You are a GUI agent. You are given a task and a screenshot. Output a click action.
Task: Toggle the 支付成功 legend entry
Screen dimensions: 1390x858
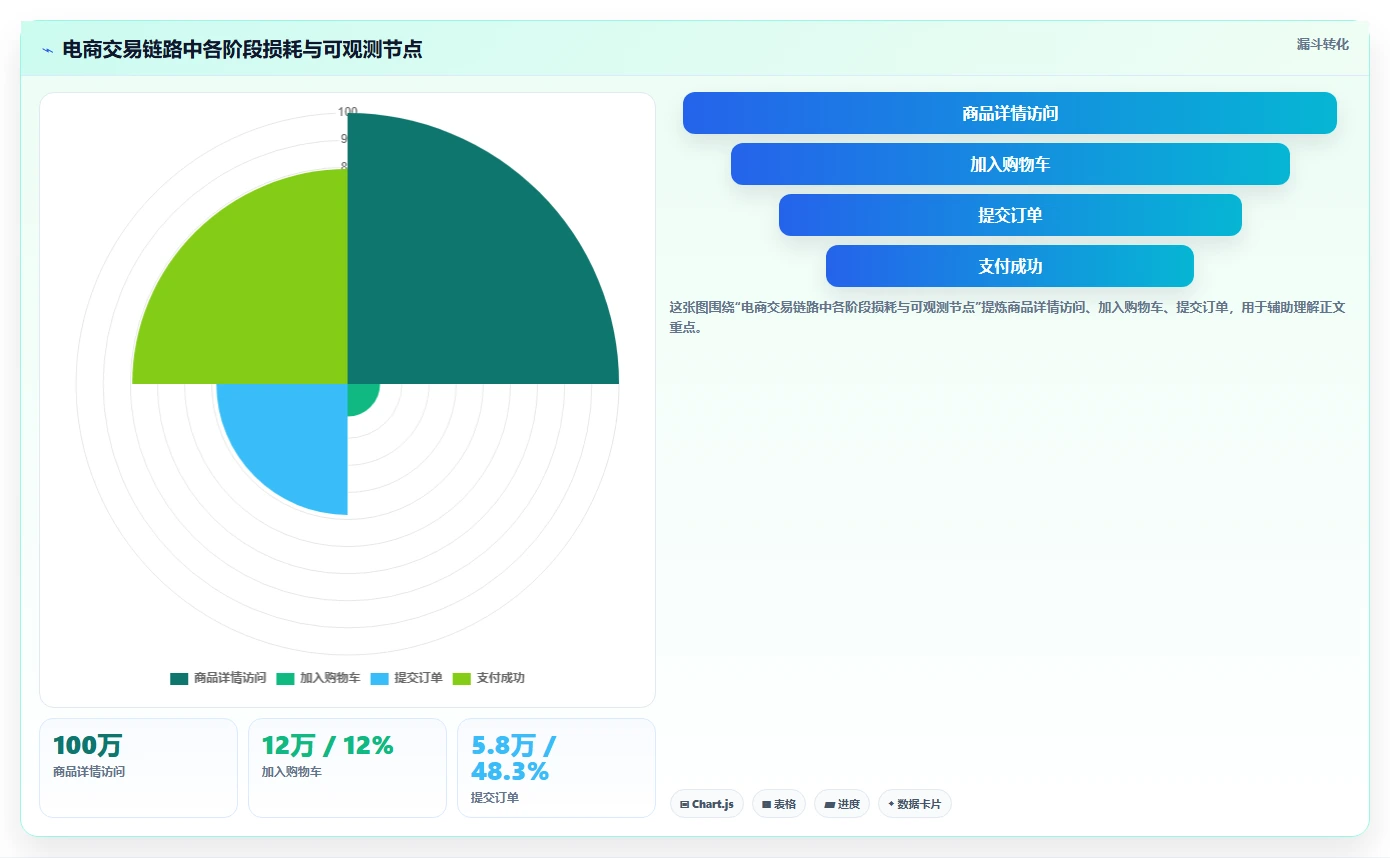click(488, 678)
